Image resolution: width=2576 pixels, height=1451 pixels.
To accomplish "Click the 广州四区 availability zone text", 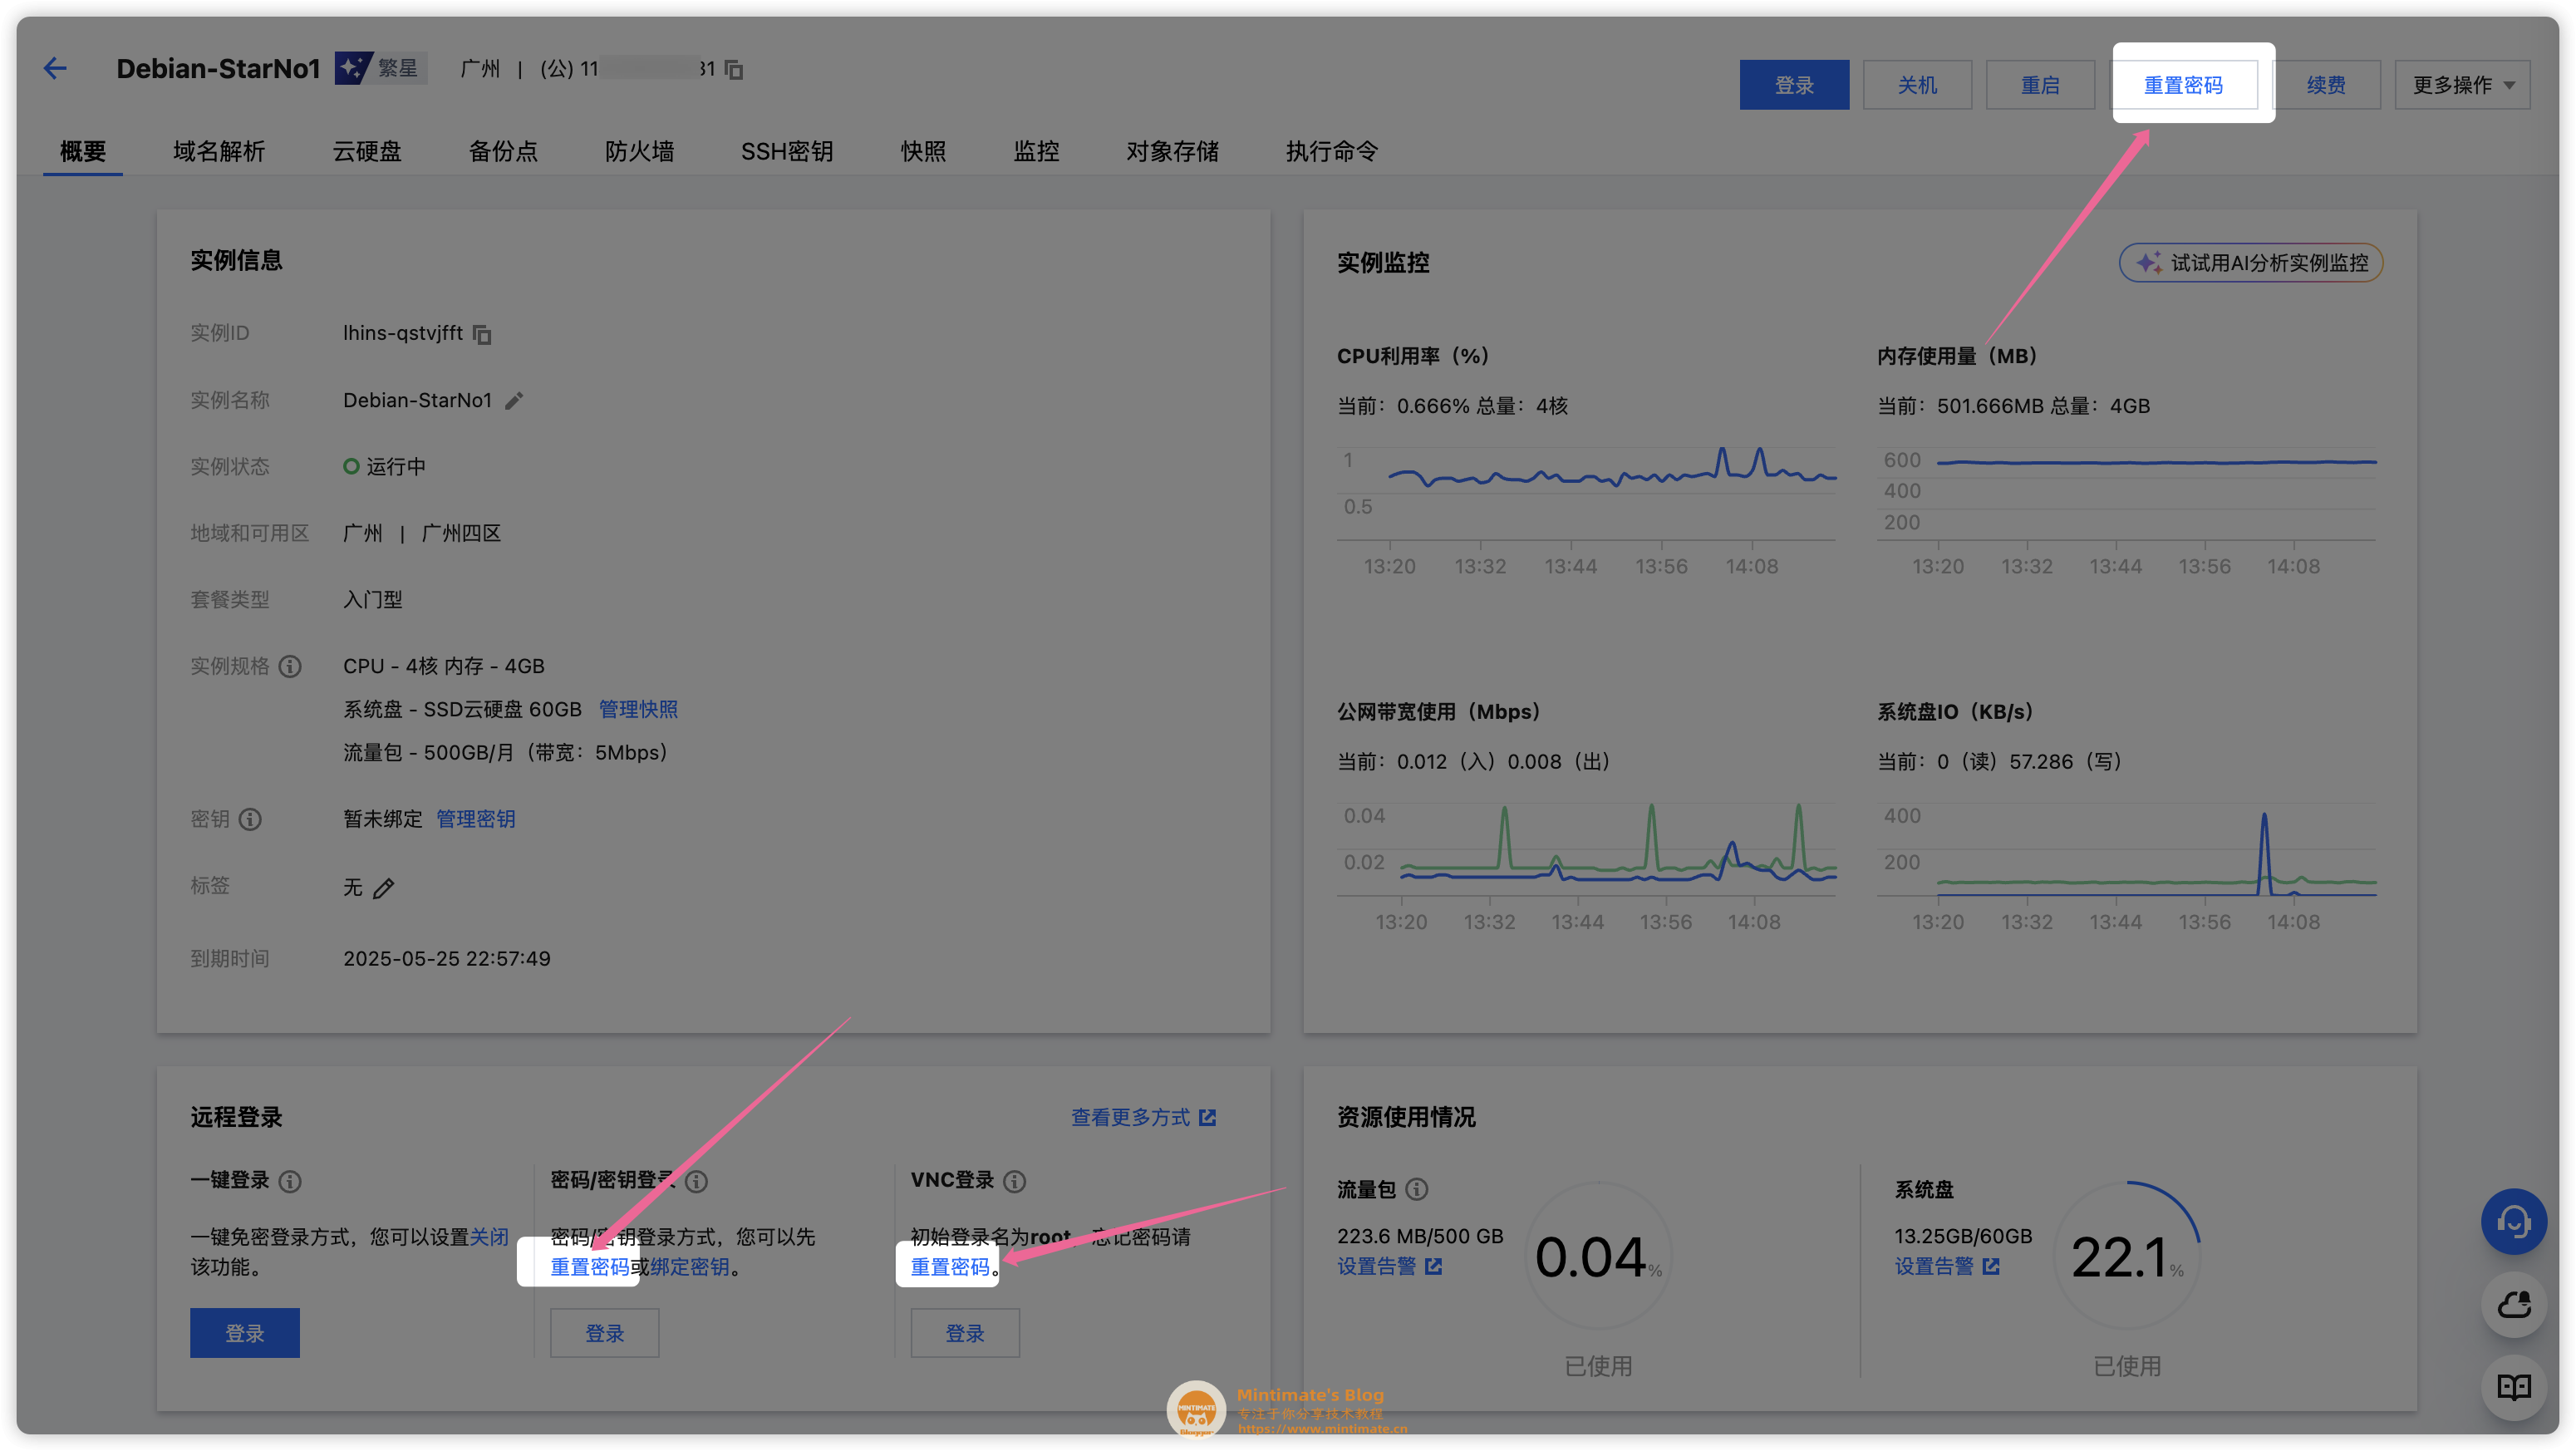I will [x=461, y=534].
